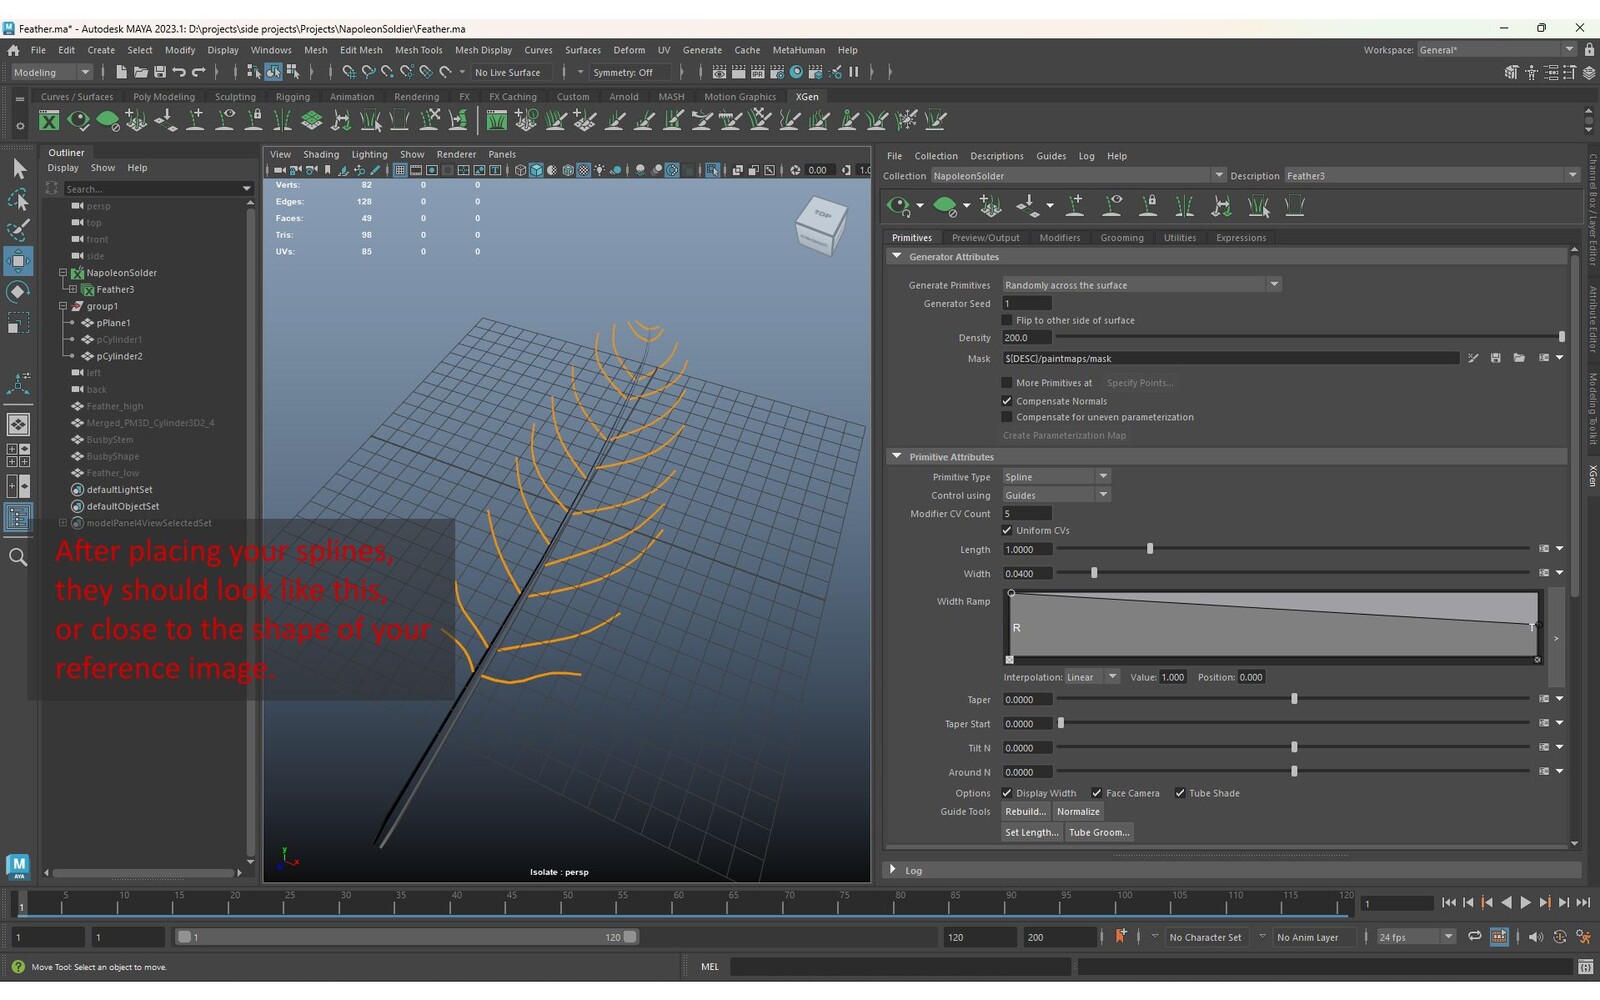This screenshot has width=1600, height=1000.
Task: Click the Paint Selection brush tool
Action: pos(18,229)
